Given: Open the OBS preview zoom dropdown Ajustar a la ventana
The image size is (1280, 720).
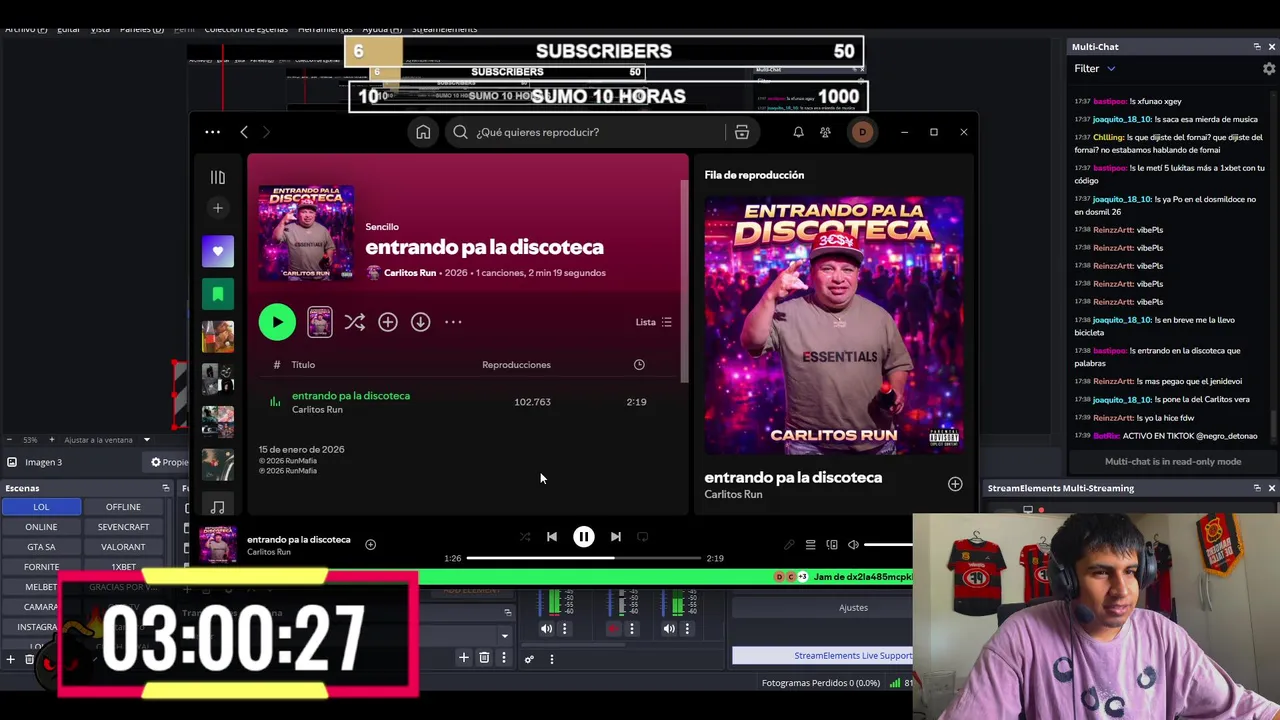Looking at the screenshot, I should [107, 440].
